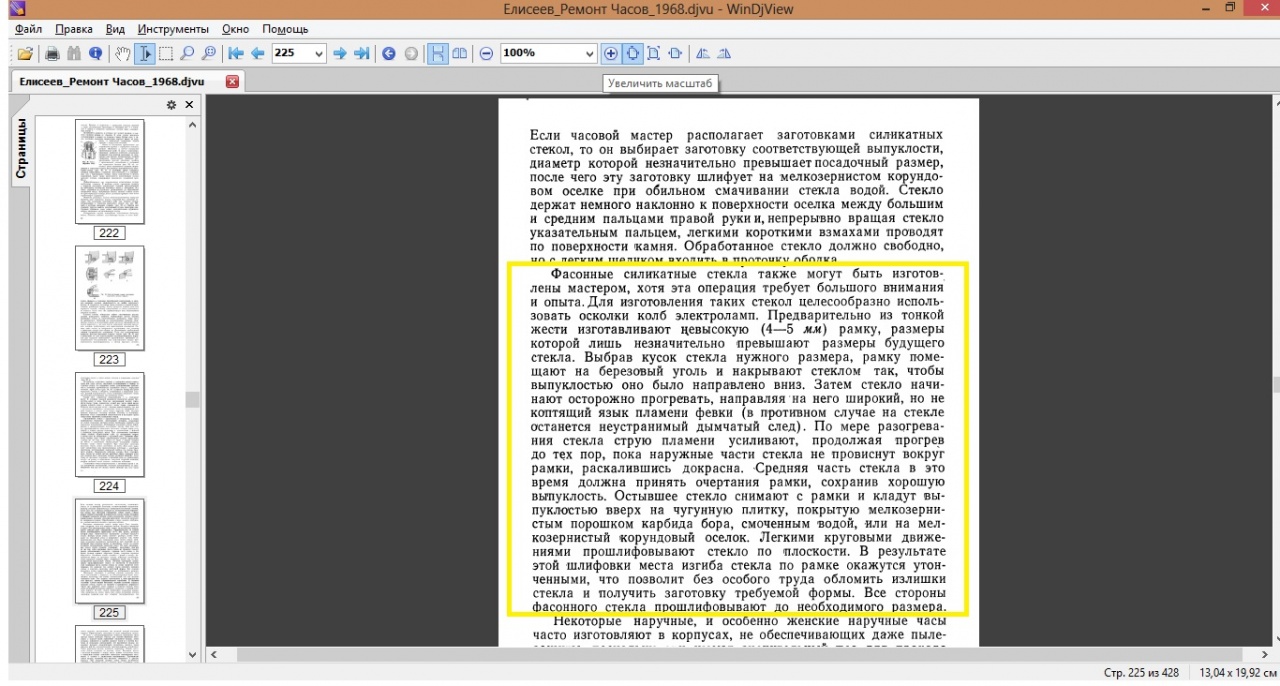This screenshot has width=1280, height=686.
Task: Open Find with the binoculars icon
Action: pos(74,54)
